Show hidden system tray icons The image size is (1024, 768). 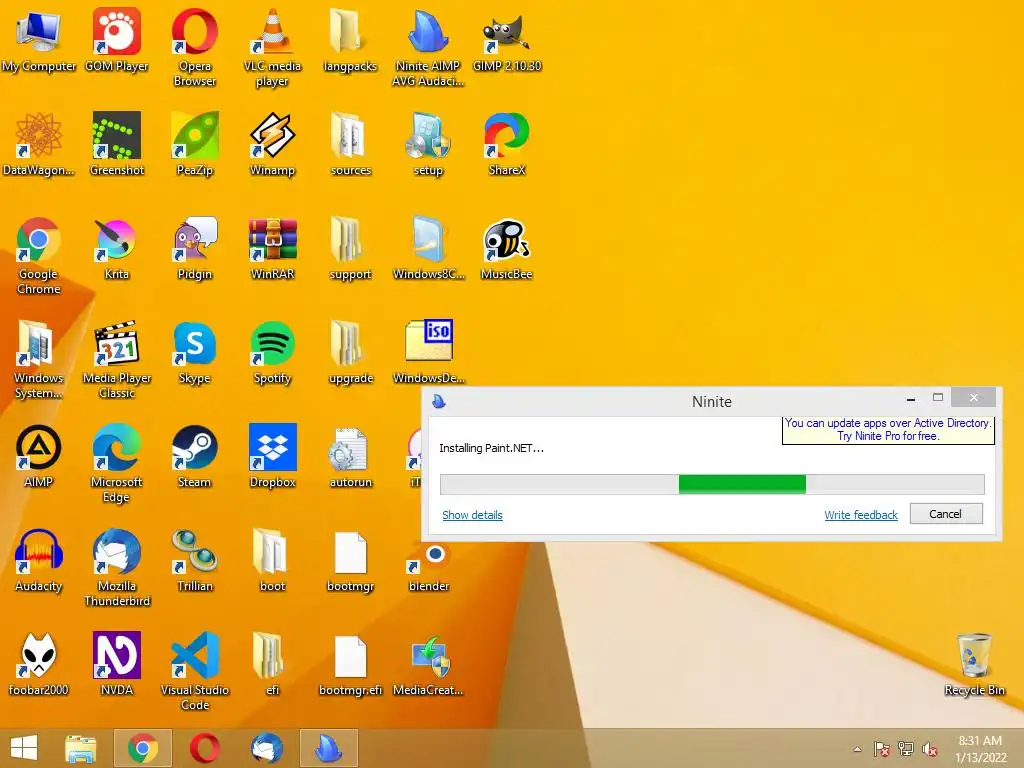coord(857,749)
